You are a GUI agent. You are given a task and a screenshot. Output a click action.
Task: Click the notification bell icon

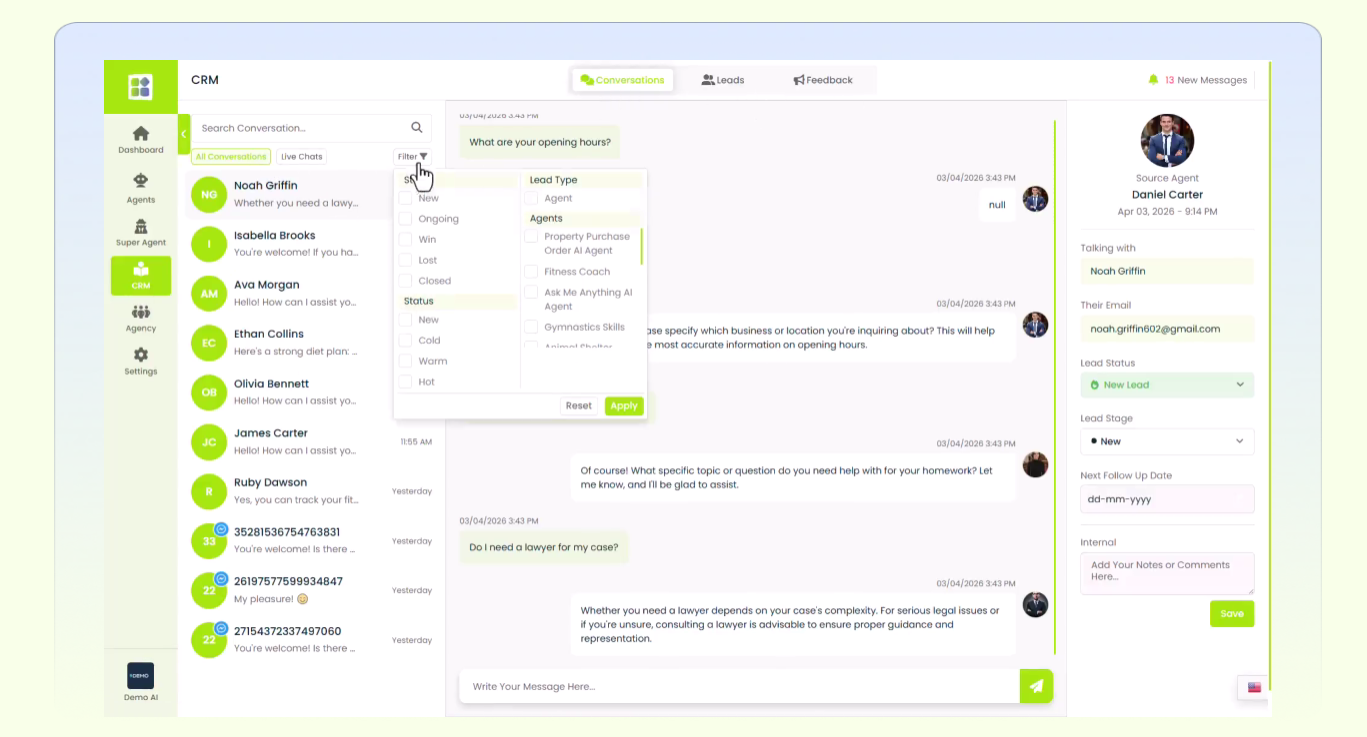pyautogui.click(x=1153, y=80)
